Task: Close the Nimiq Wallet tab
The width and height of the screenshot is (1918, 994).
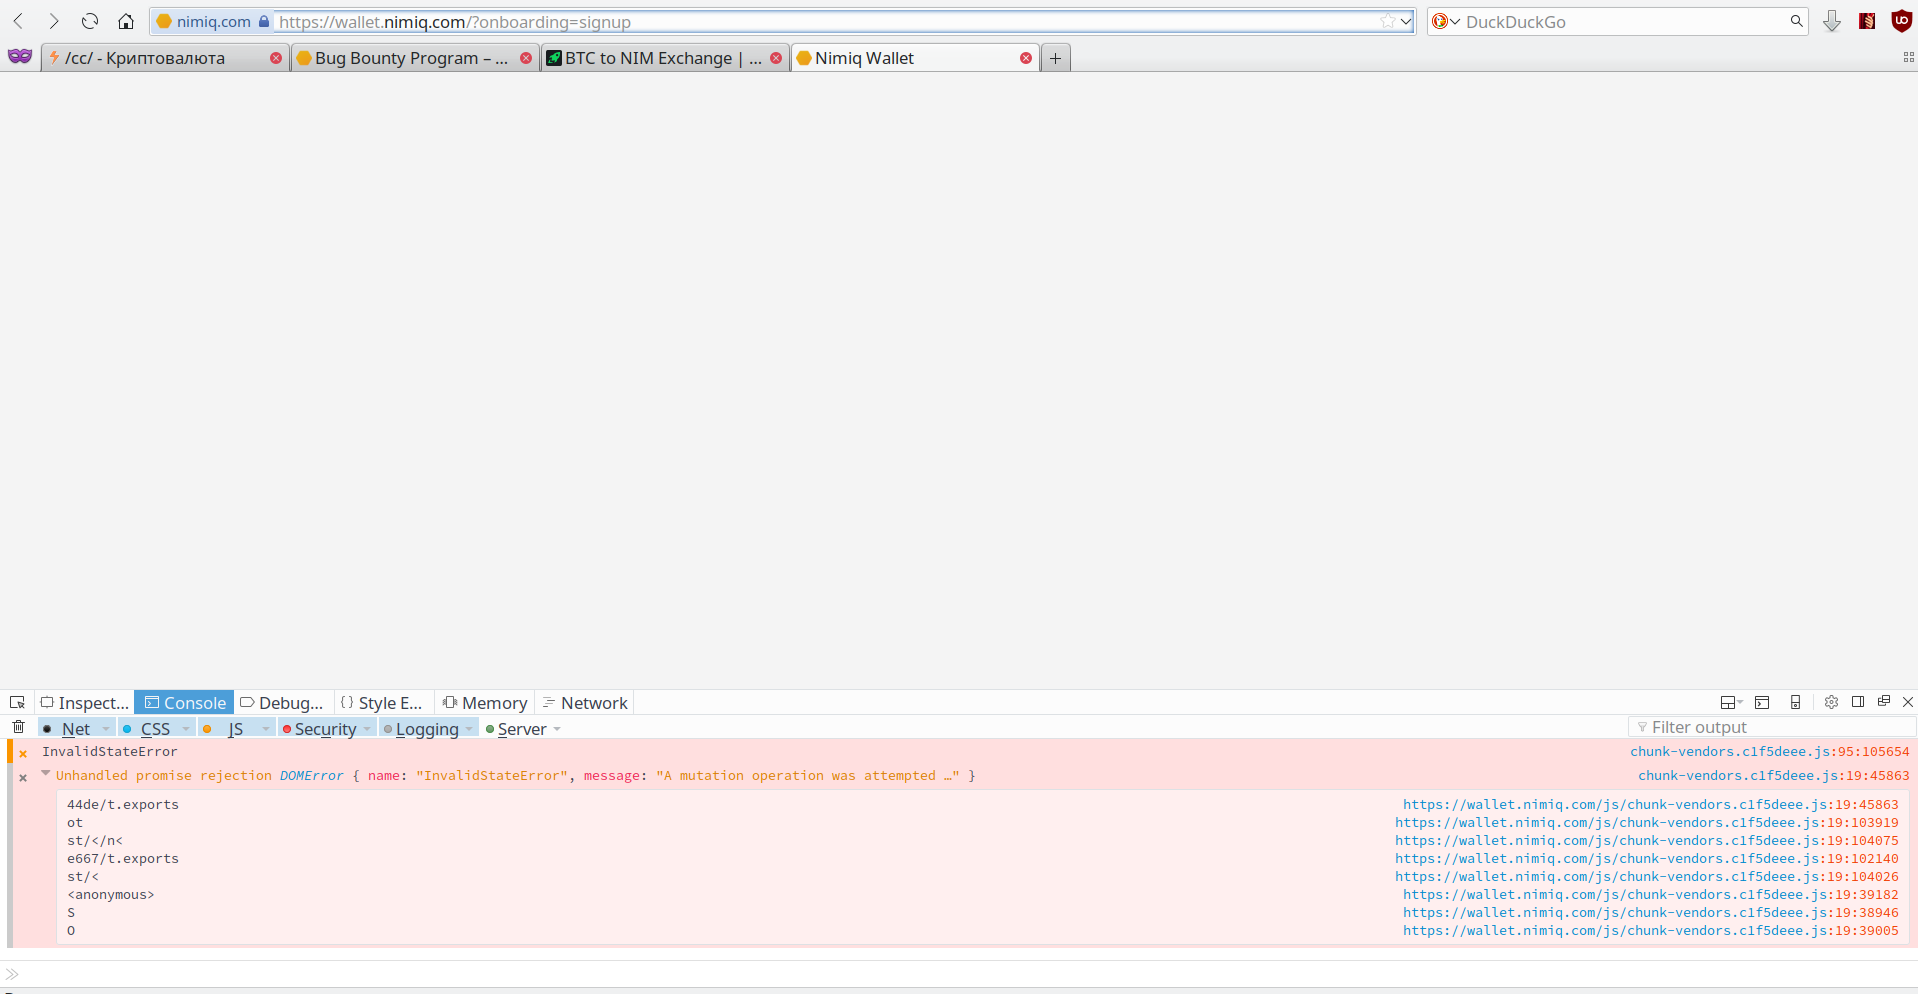Action: click(x=1026, y=58)
